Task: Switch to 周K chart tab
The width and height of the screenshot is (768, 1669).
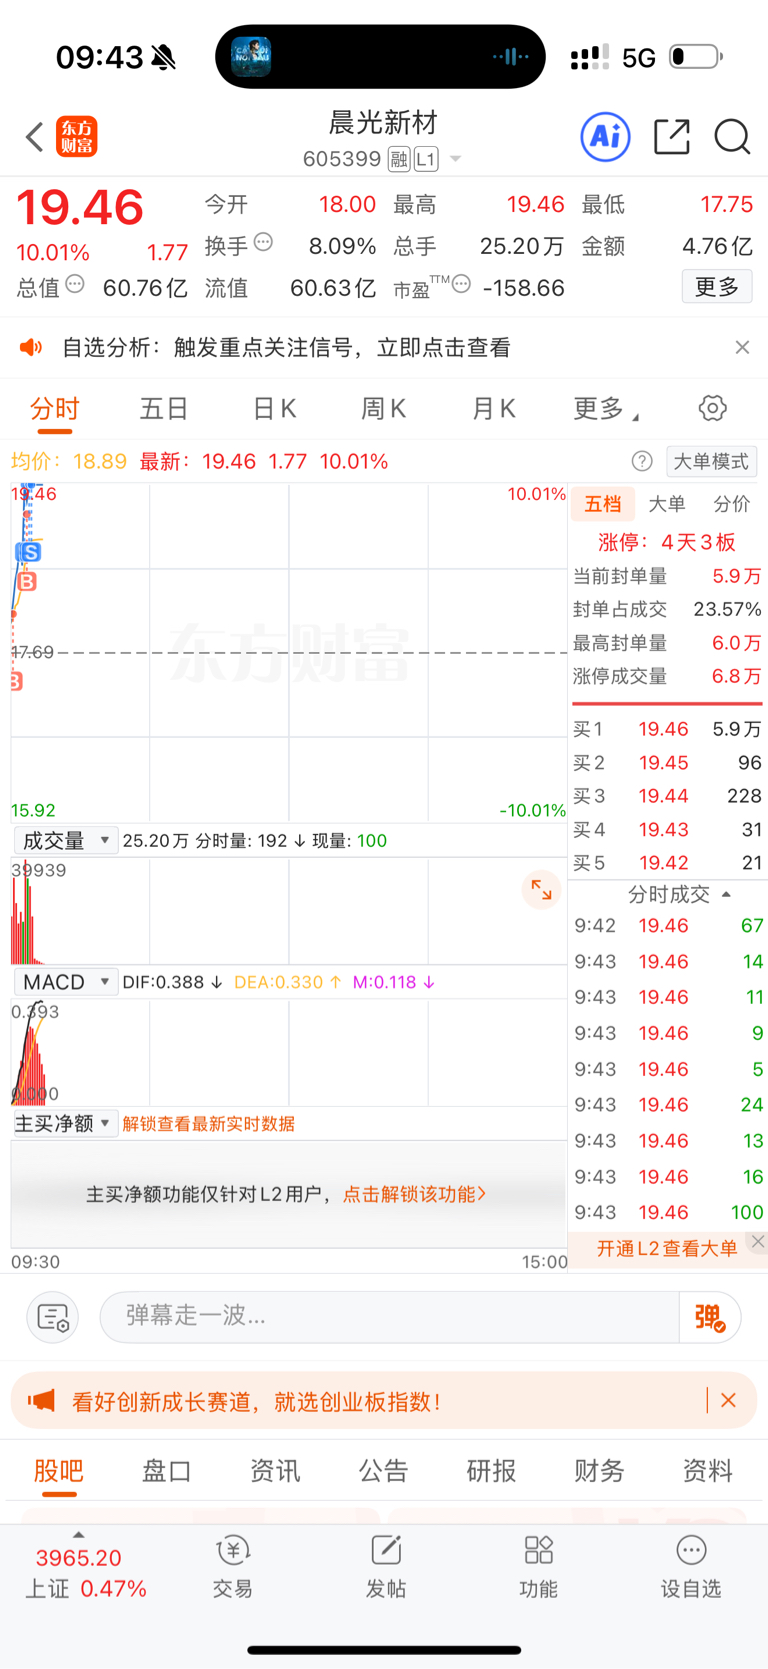Action: coord(384,409)
